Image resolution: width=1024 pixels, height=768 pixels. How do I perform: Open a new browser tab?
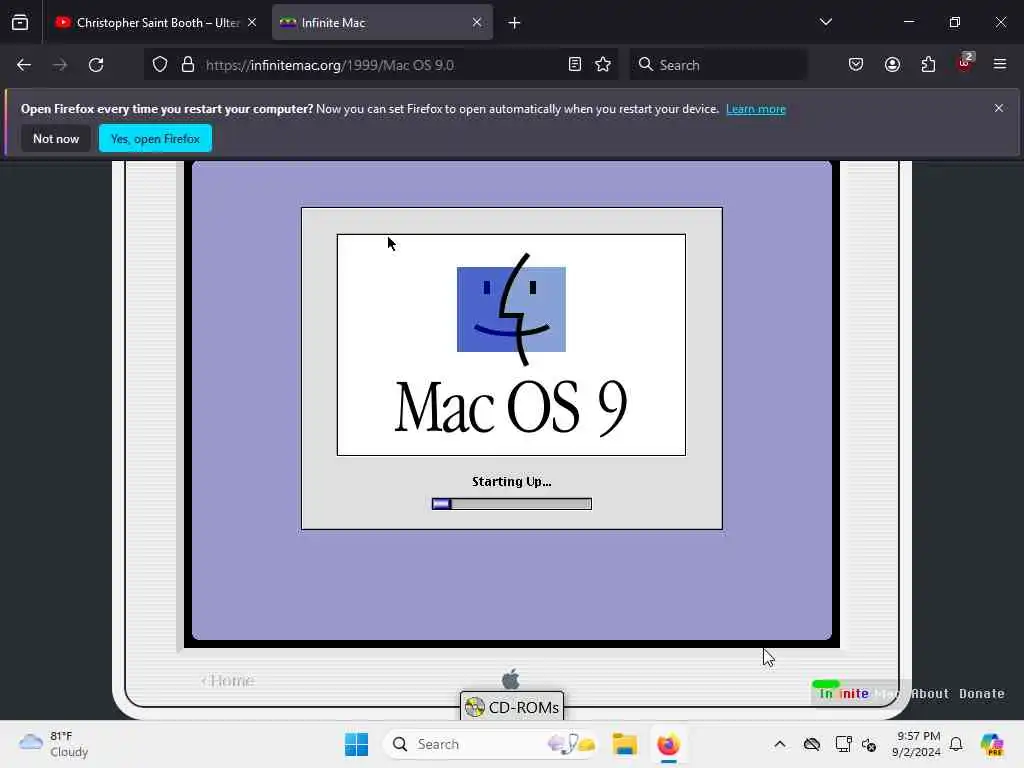515,23
